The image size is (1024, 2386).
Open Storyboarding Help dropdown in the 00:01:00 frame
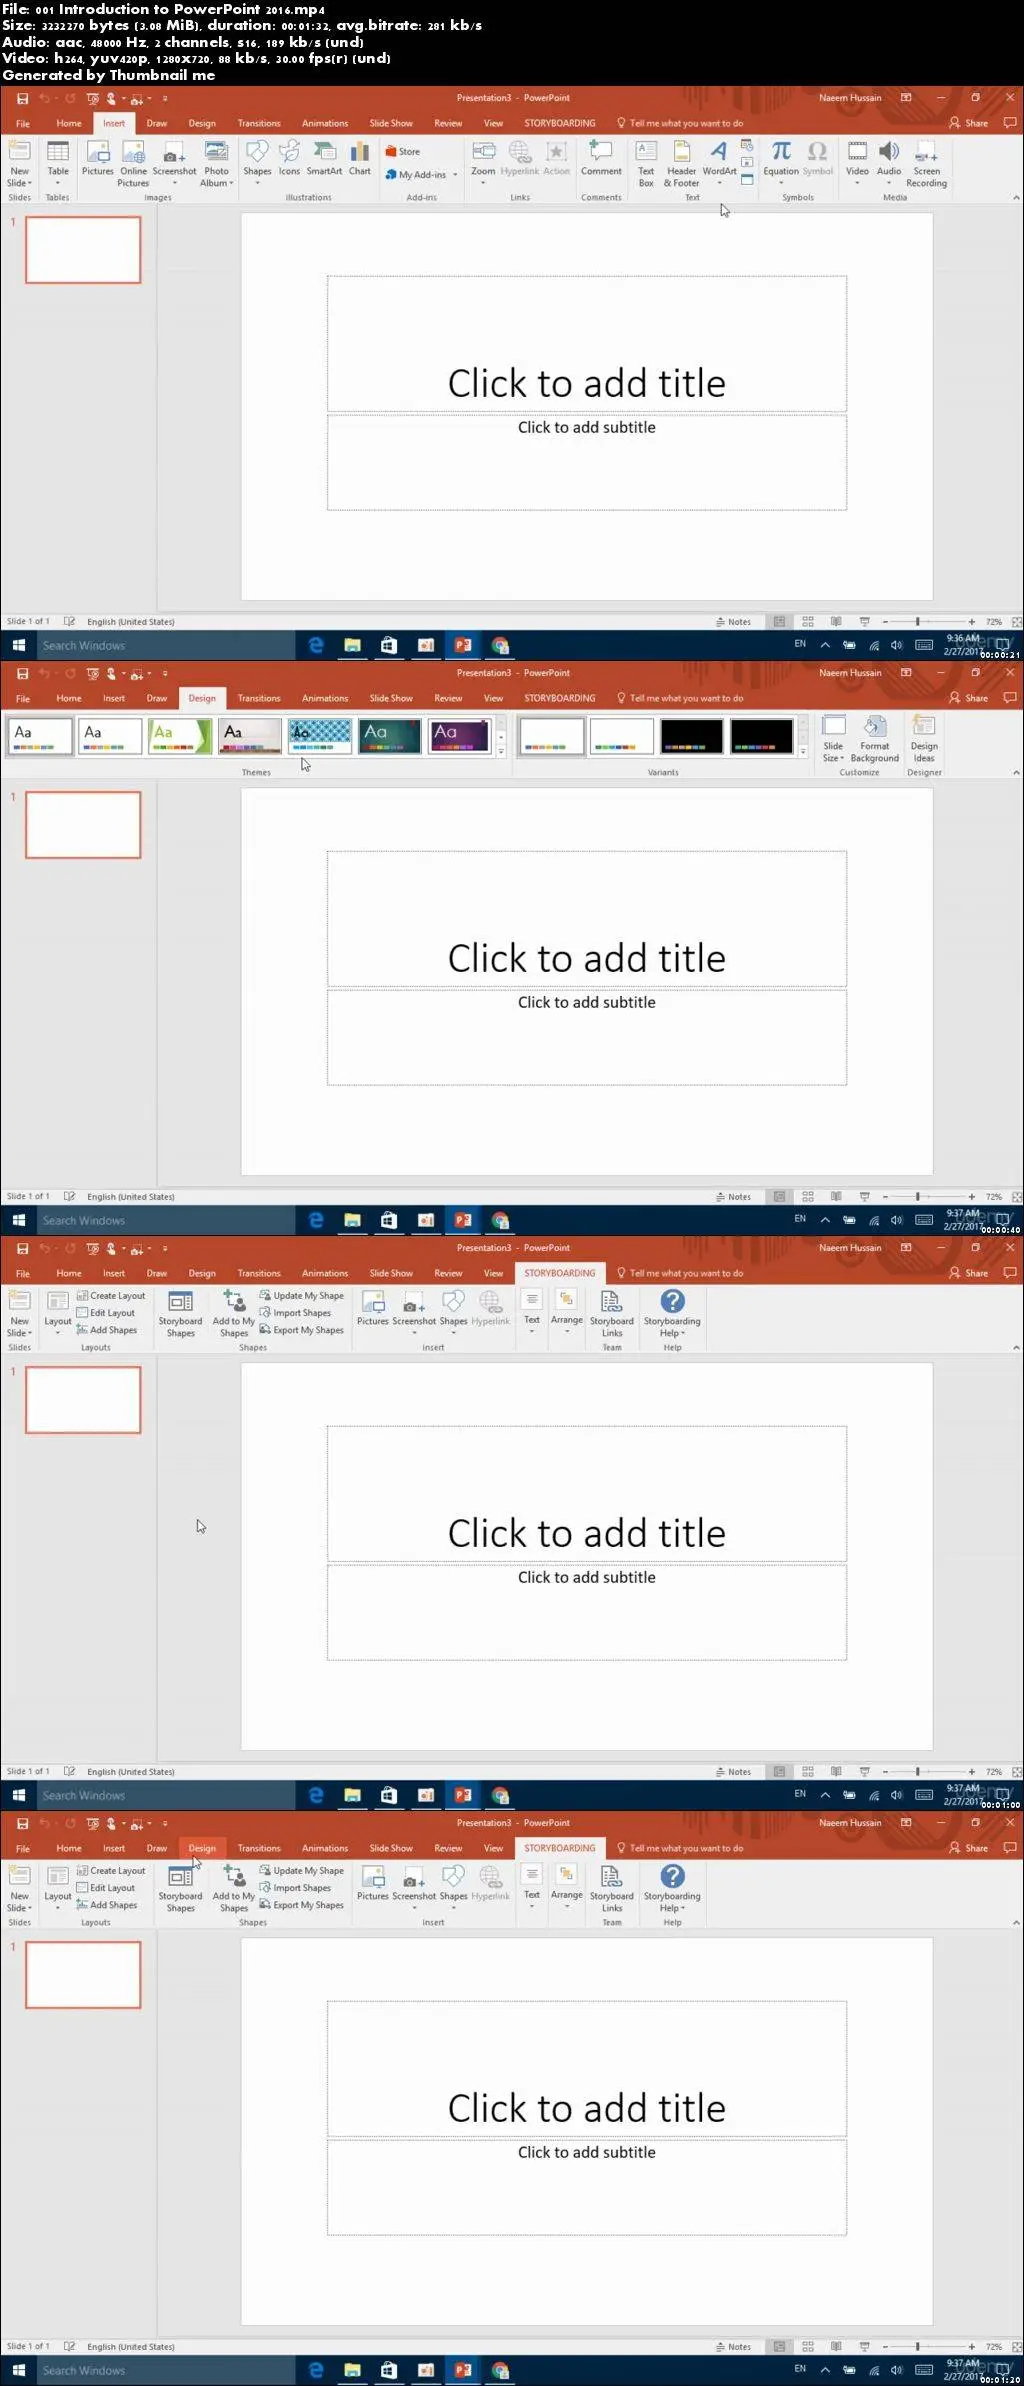pos(672,1313)
